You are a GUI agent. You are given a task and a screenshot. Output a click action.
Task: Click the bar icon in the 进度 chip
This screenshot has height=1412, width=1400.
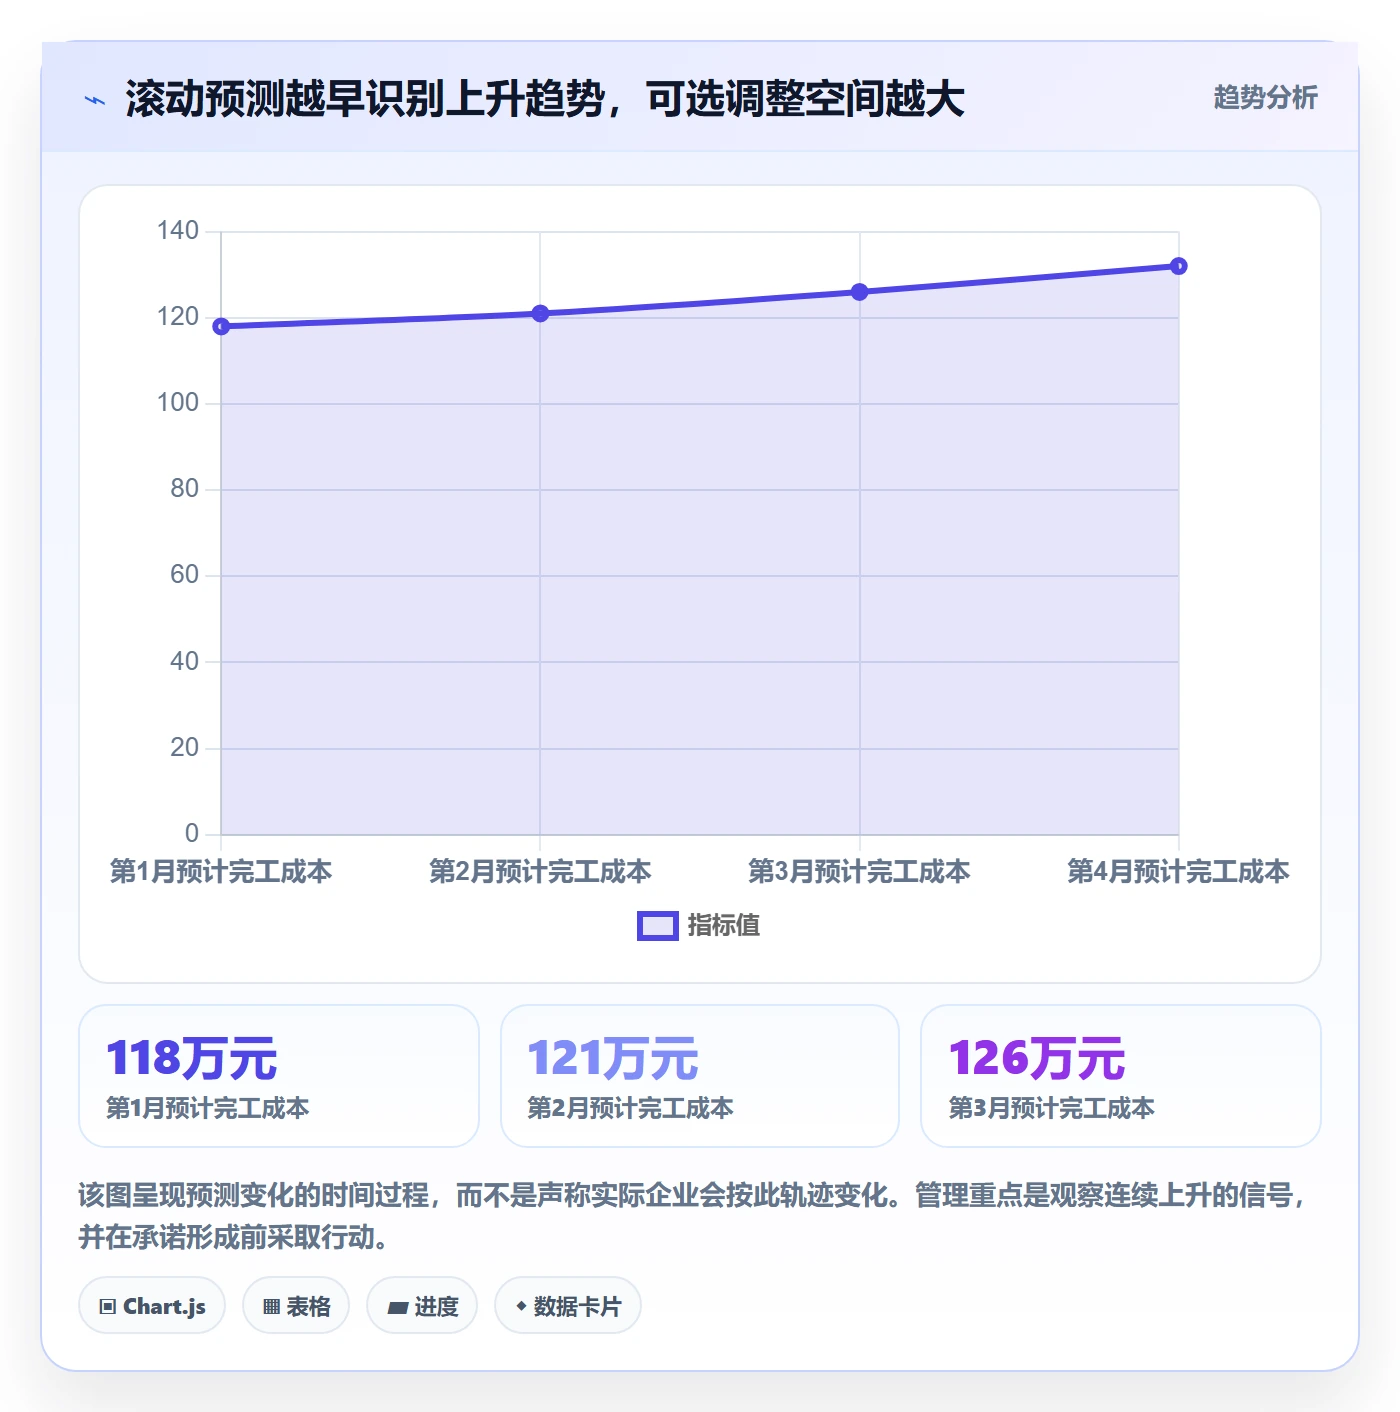(x=398, y=1307)
